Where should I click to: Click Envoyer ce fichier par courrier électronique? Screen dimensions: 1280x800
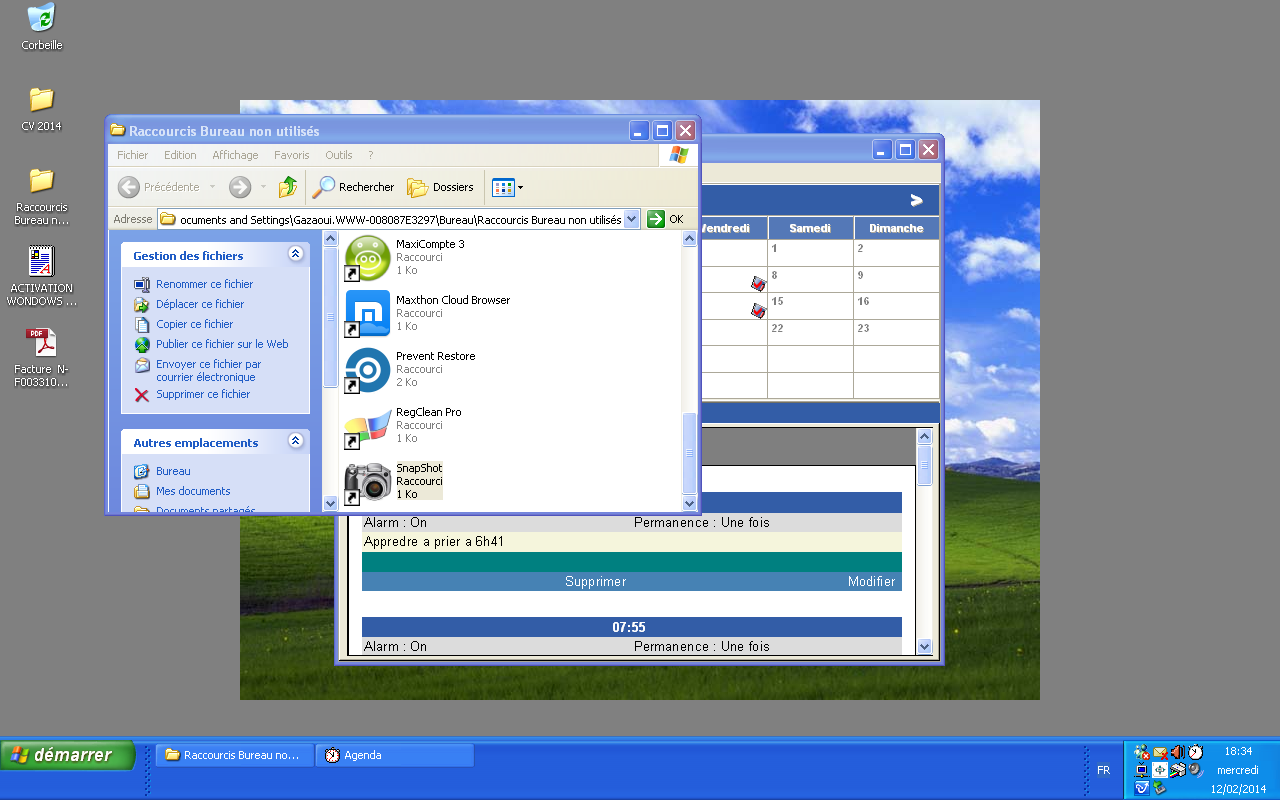[208, 371]
